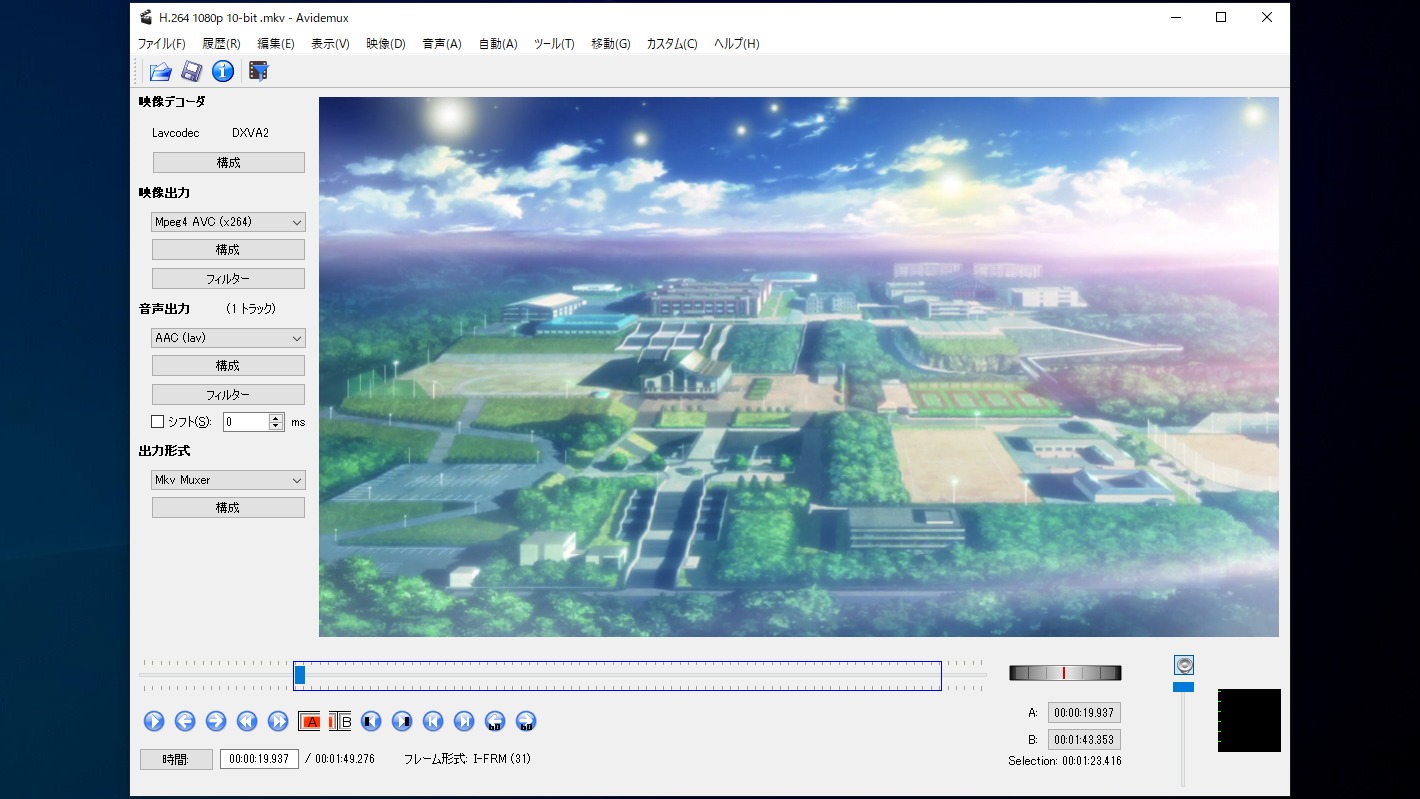
Task: Open the カスタム(C) menu
Action: [672, 44]
